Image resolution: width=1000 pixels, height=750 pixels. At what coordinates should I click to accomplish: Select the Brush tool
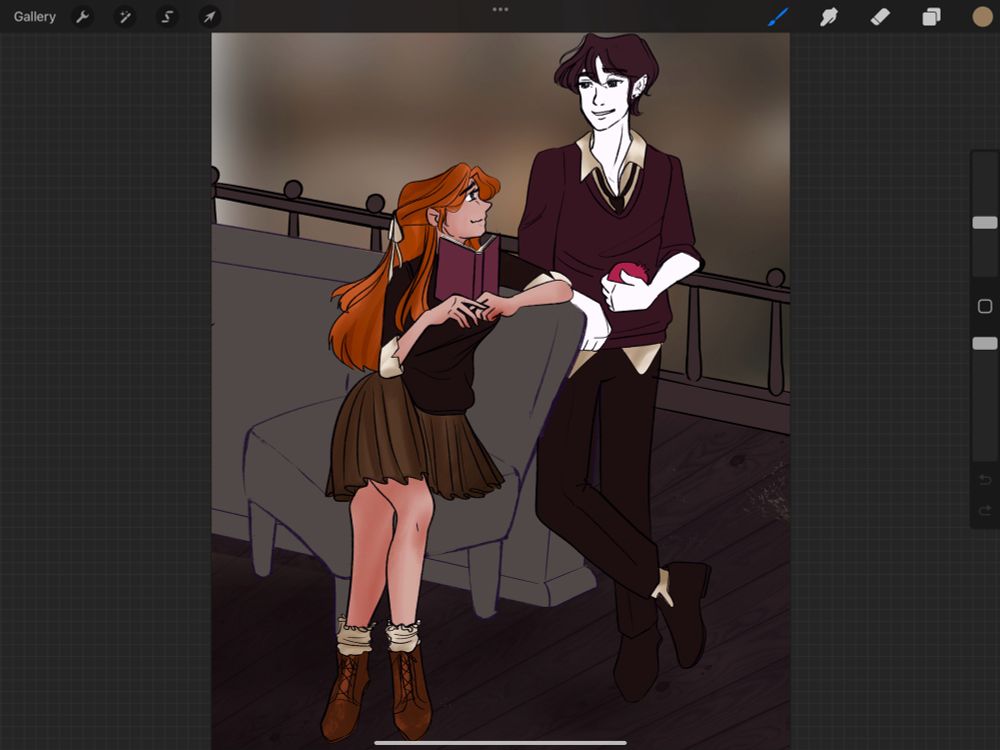(777, 17)
